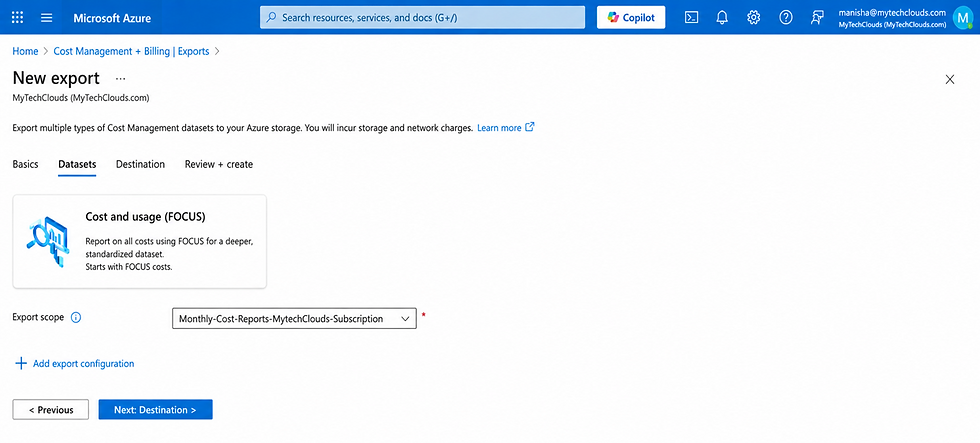Launch Cloud Shell from the header
This screenshot has width=980, height=443.
point(691,17)
